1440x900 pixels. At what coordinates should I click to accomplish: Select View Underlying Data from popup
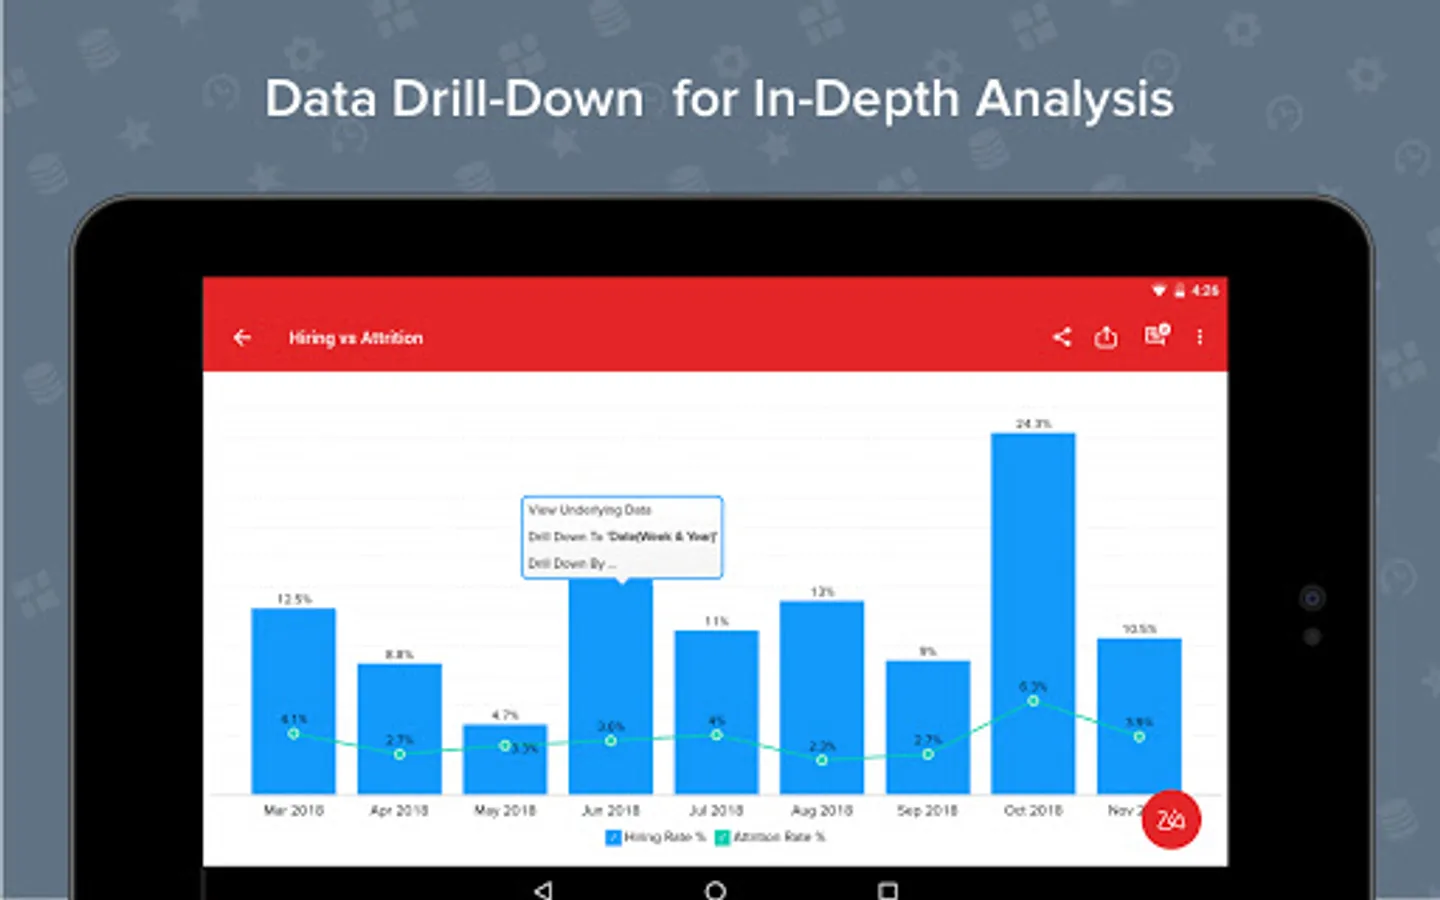[590, 510]
